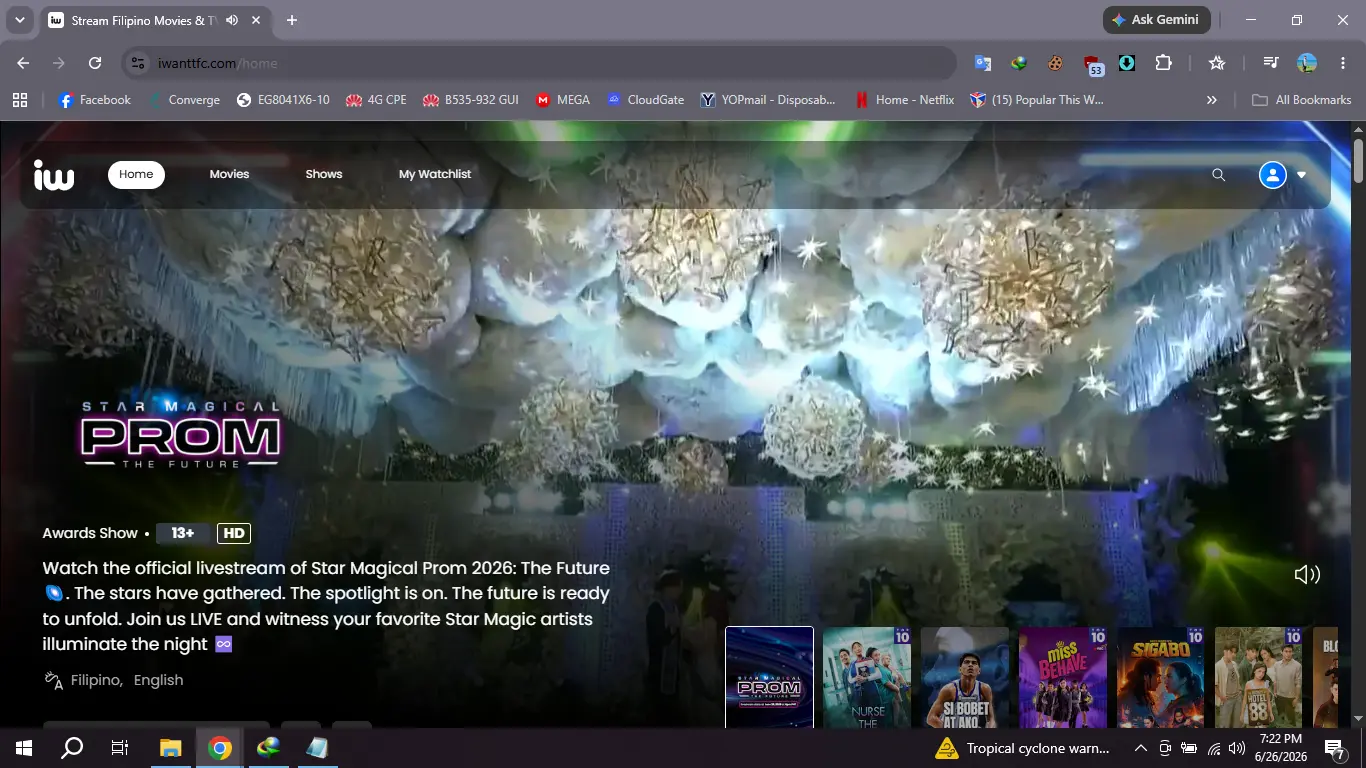This screenshot has width=1366, height=768.
Task: Click the browser forward arrow
Action: pos(59,63)
